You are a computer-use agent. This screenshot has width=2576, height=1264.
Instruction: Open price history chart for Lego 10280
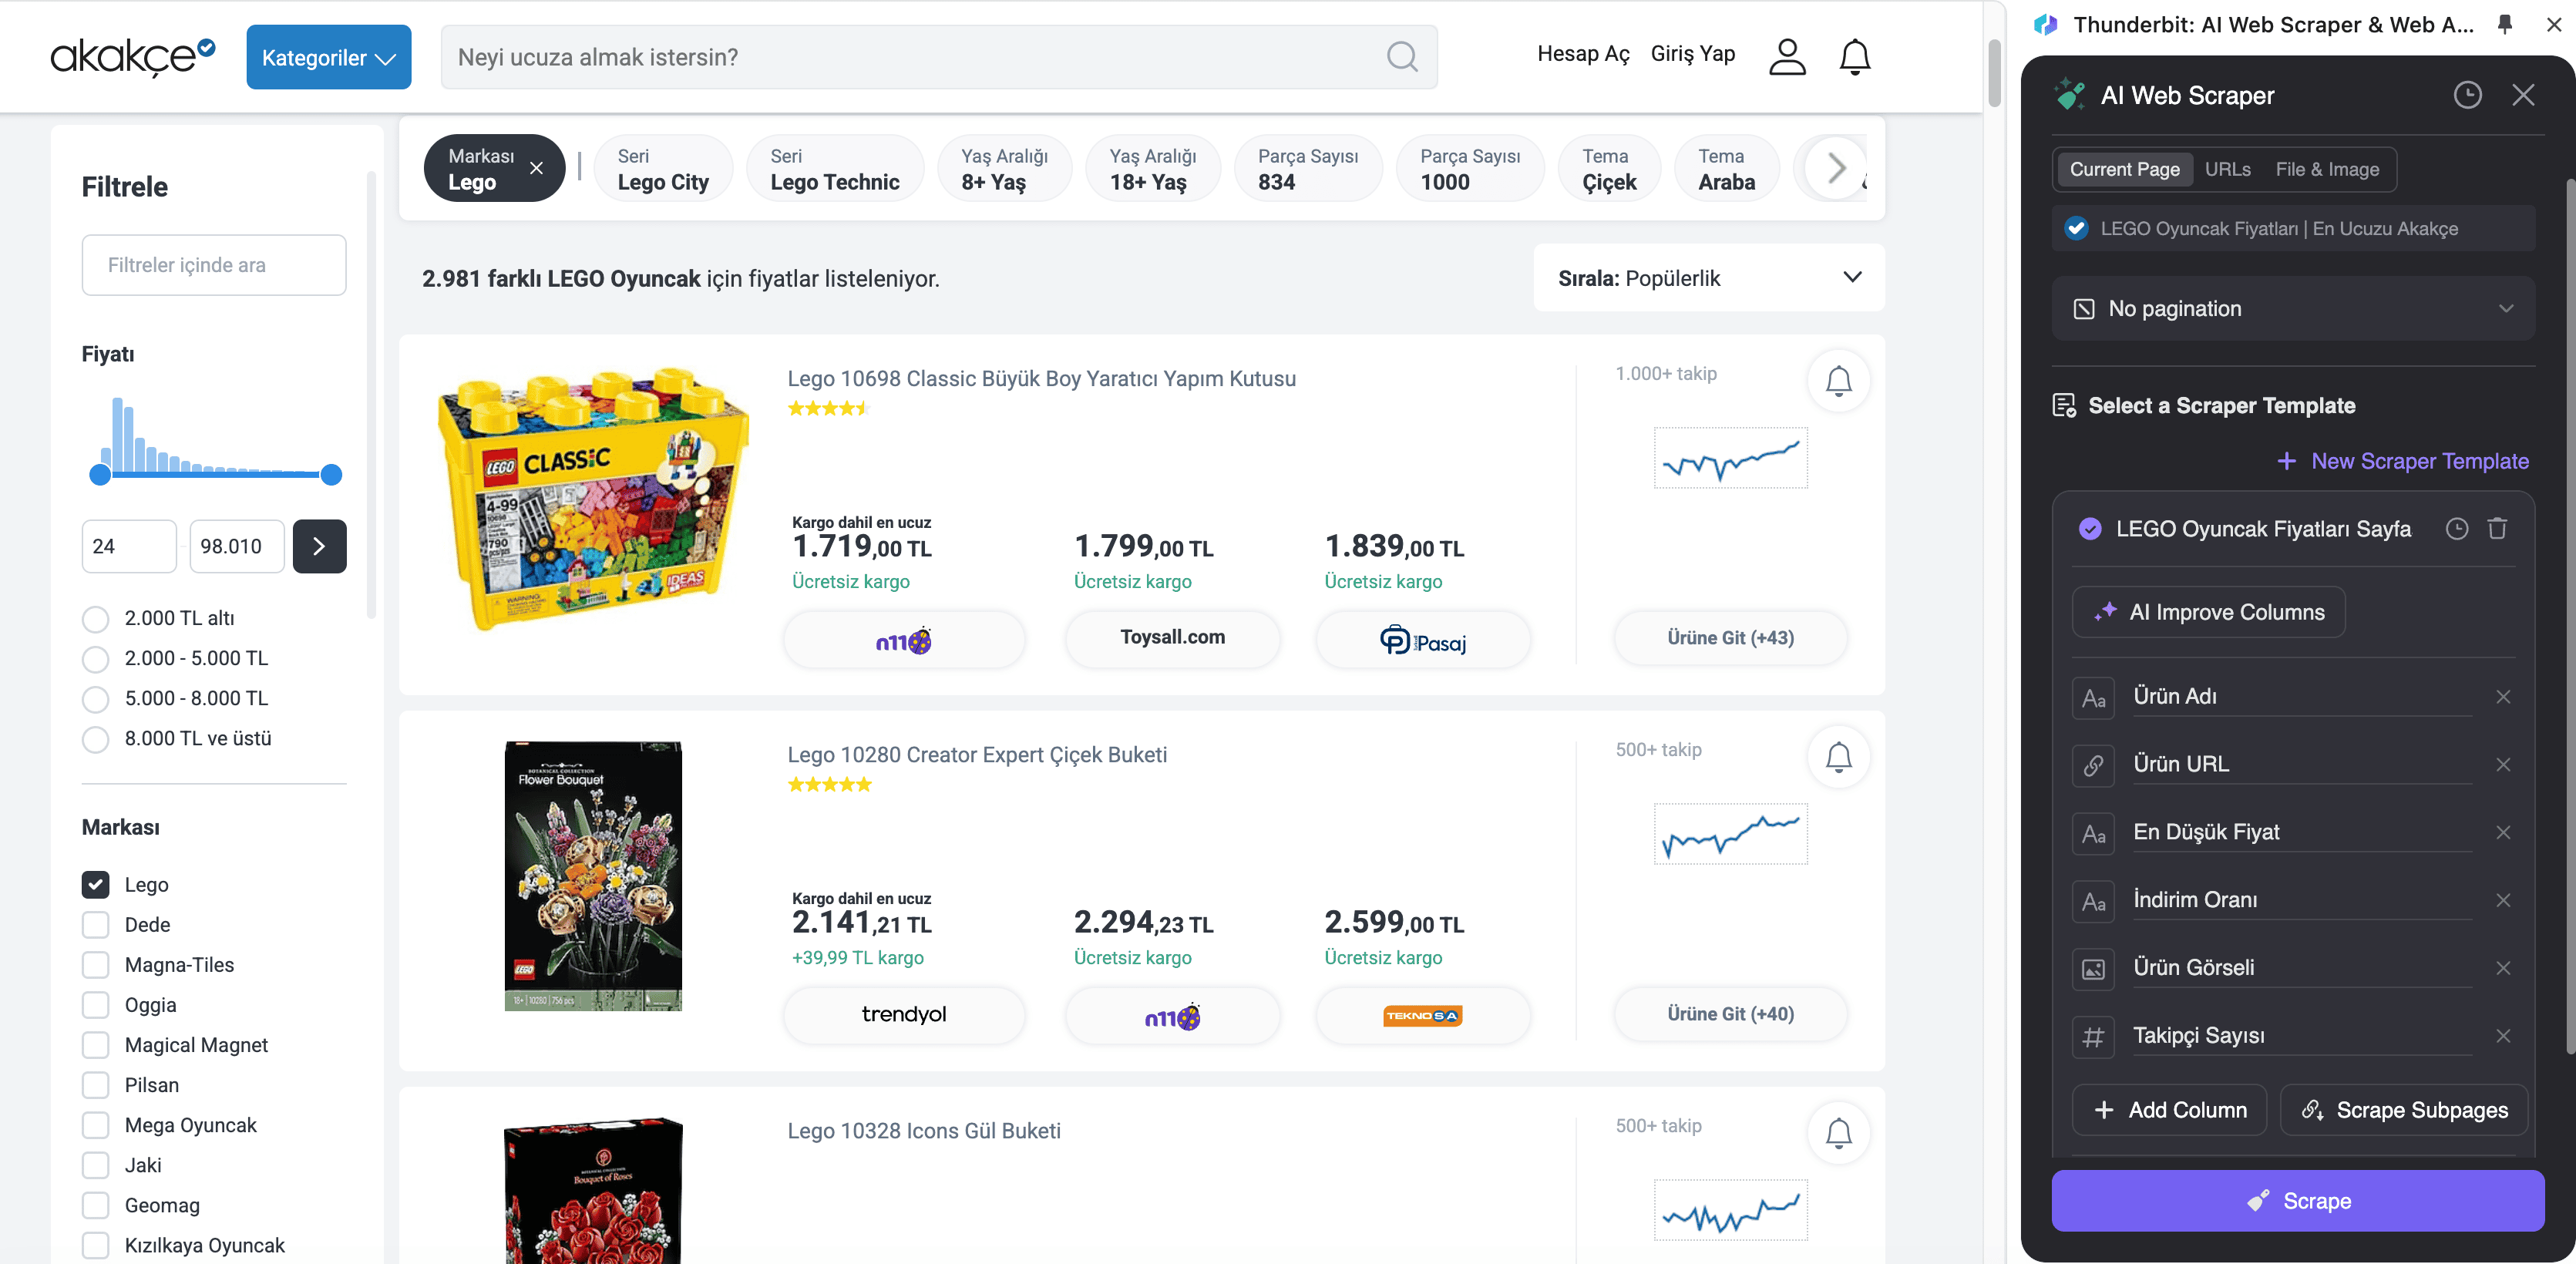click(x=1730, y=834)
